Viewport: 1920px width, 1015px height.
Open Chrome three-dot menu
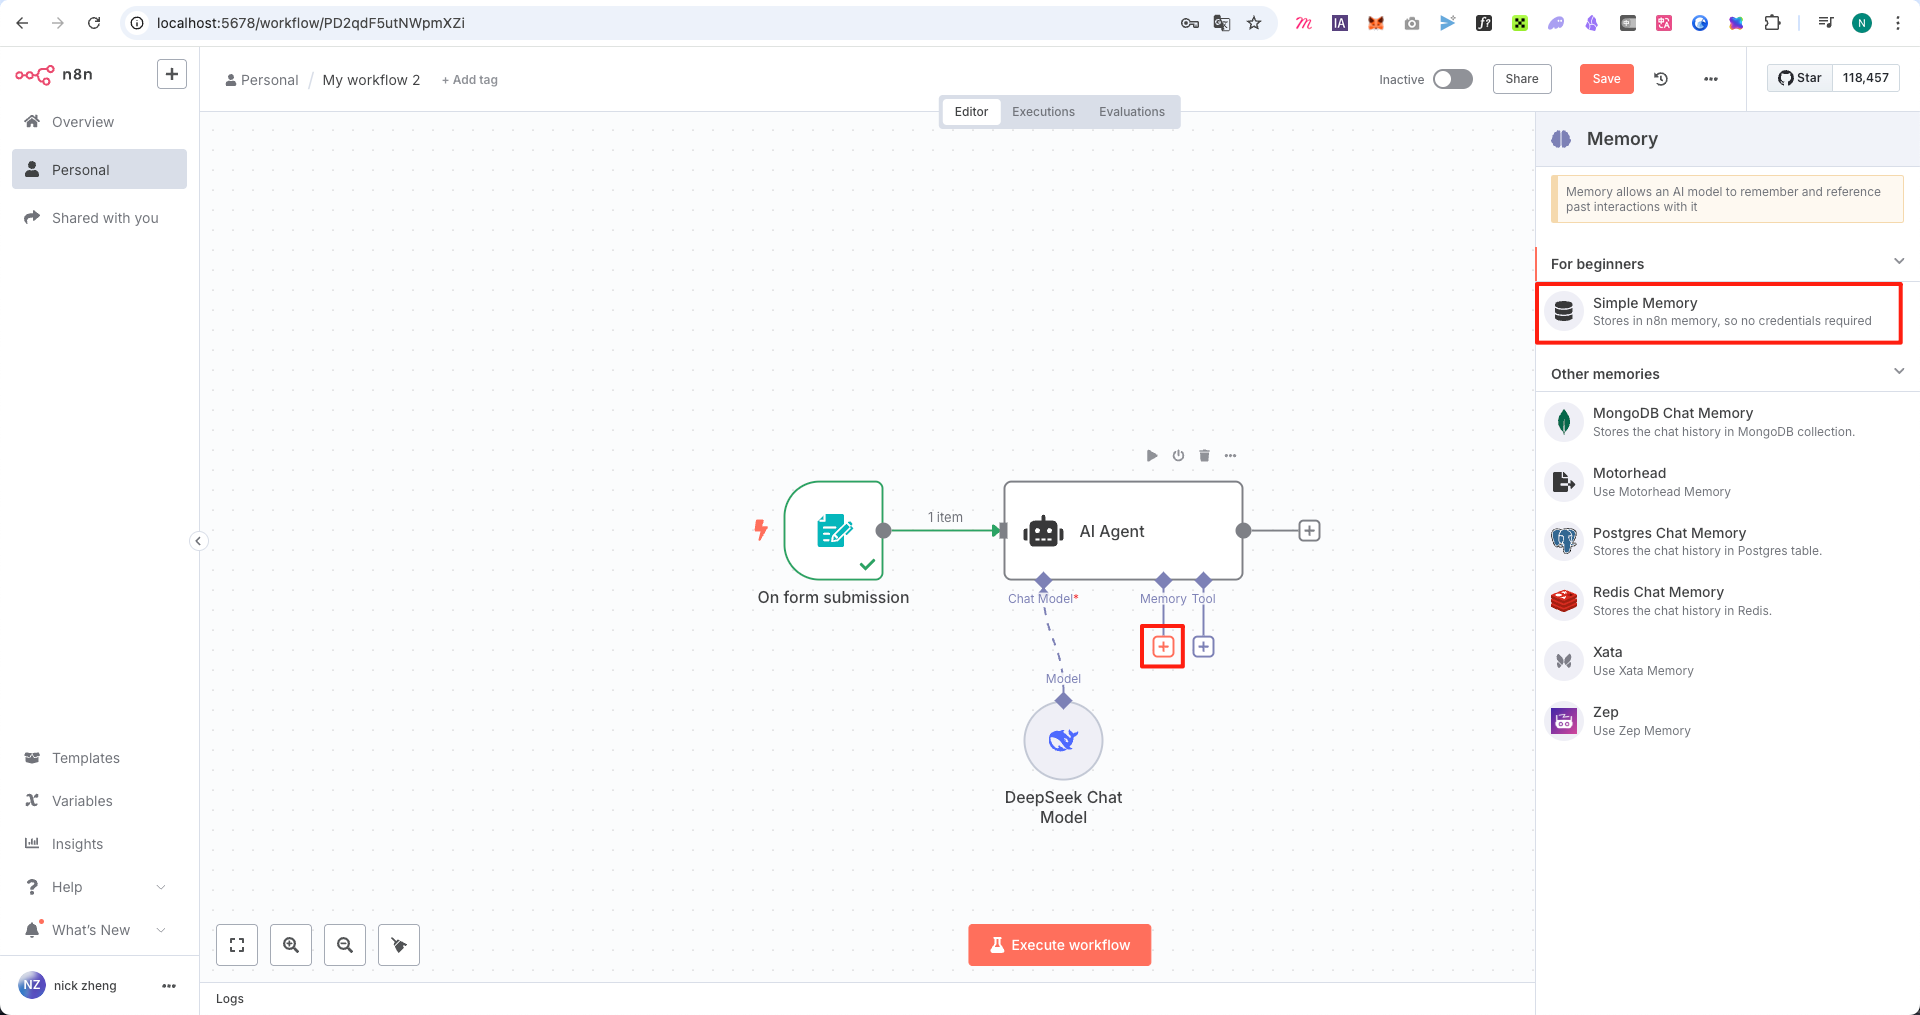(1897, 23)
